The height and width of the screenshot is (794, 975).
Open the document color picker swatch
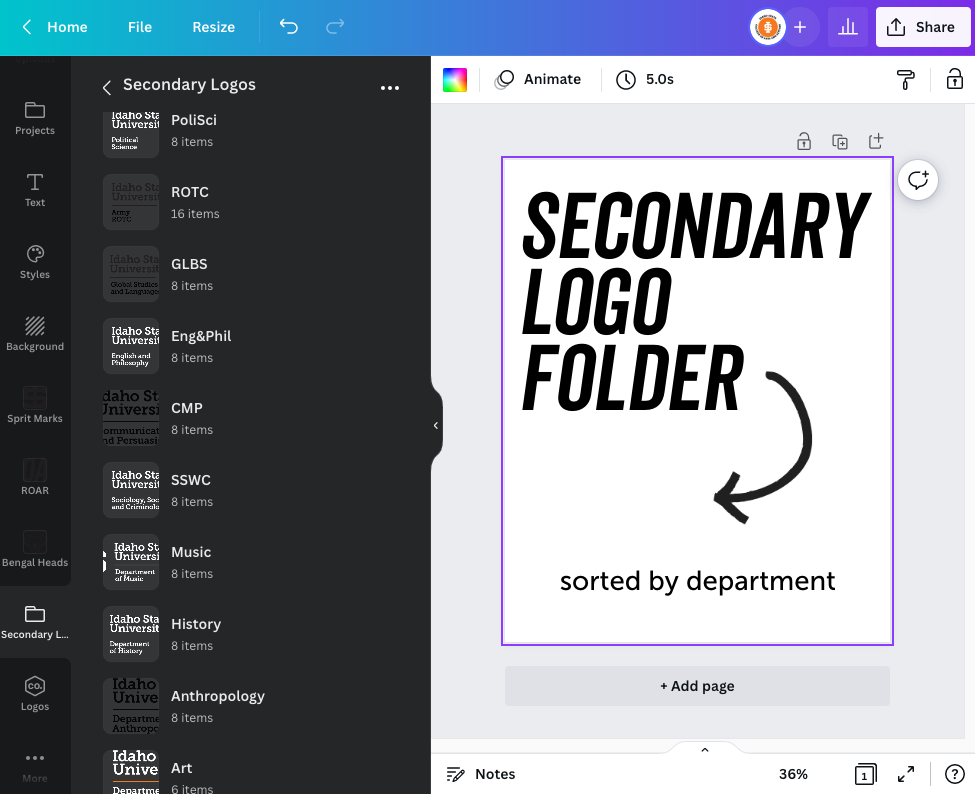coord(455,78)
